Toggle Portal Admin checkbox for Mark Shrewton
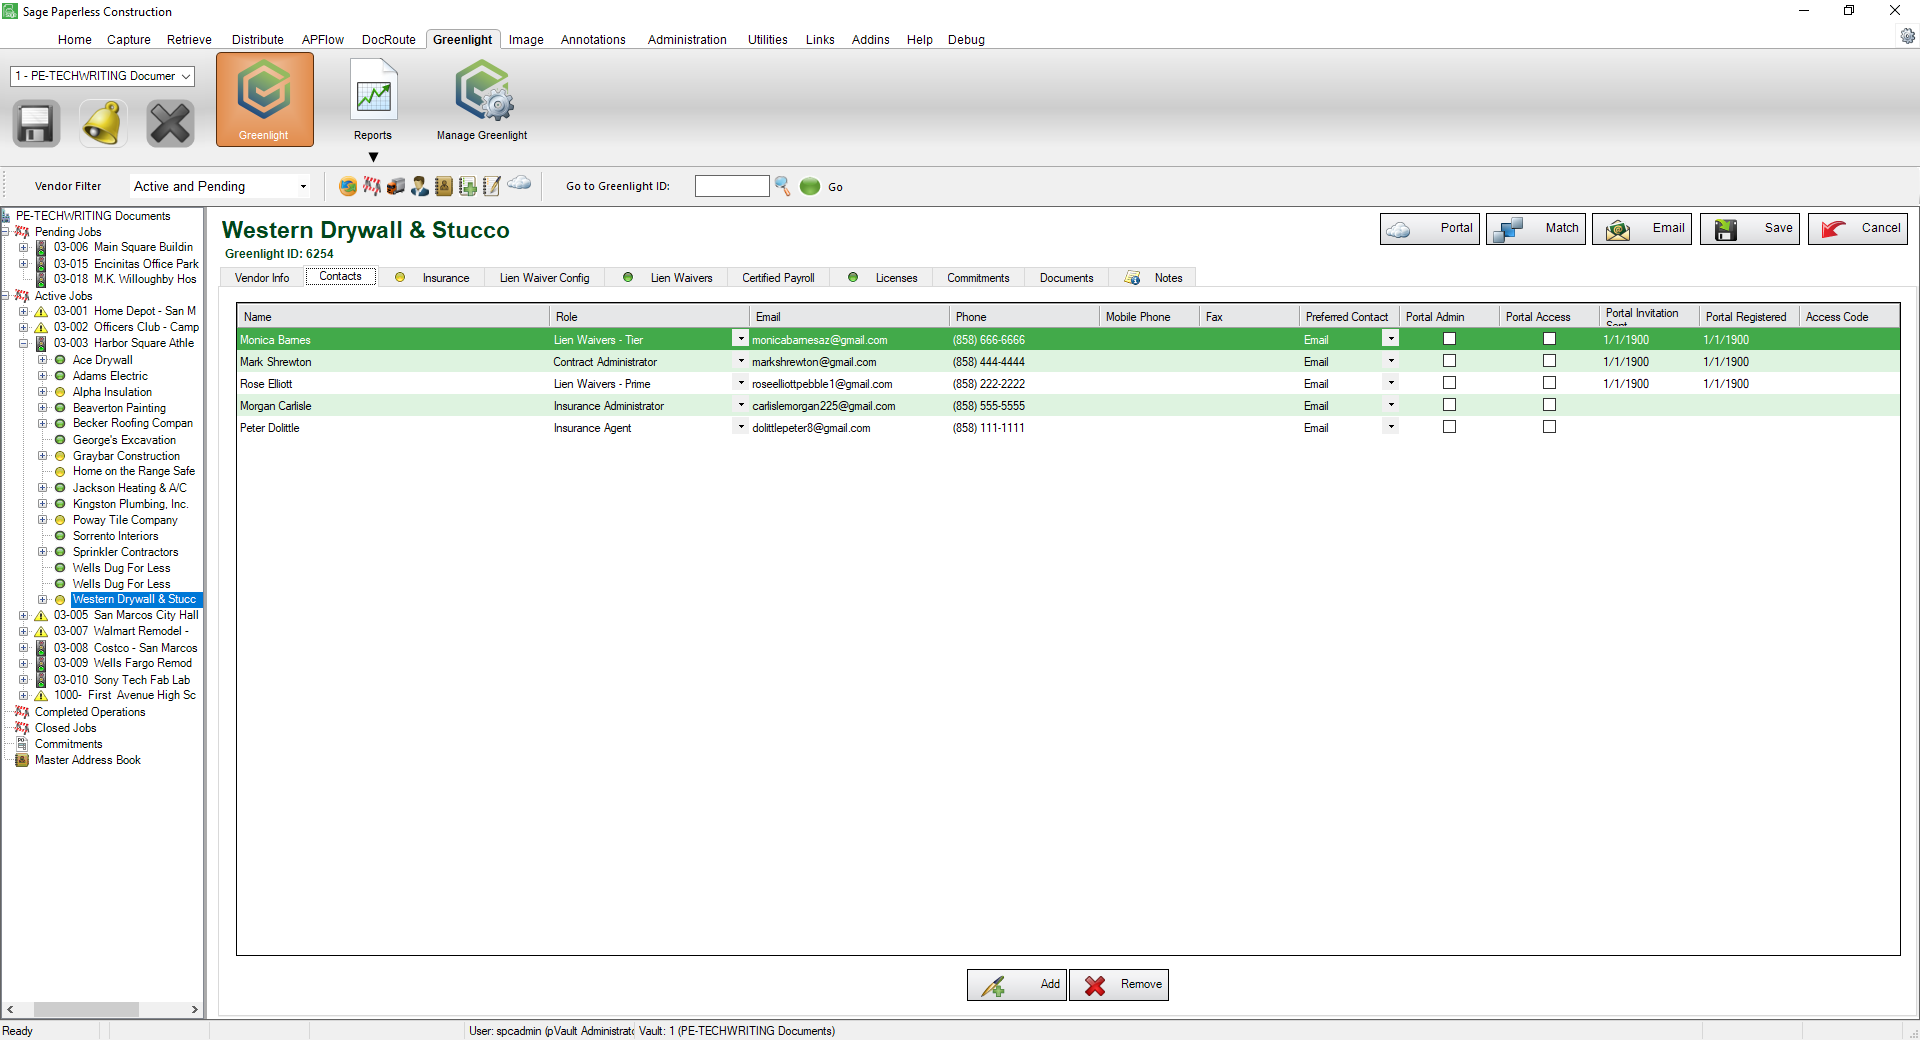The width and height of the screenshot is (1920, 1040). point(1449,361)
